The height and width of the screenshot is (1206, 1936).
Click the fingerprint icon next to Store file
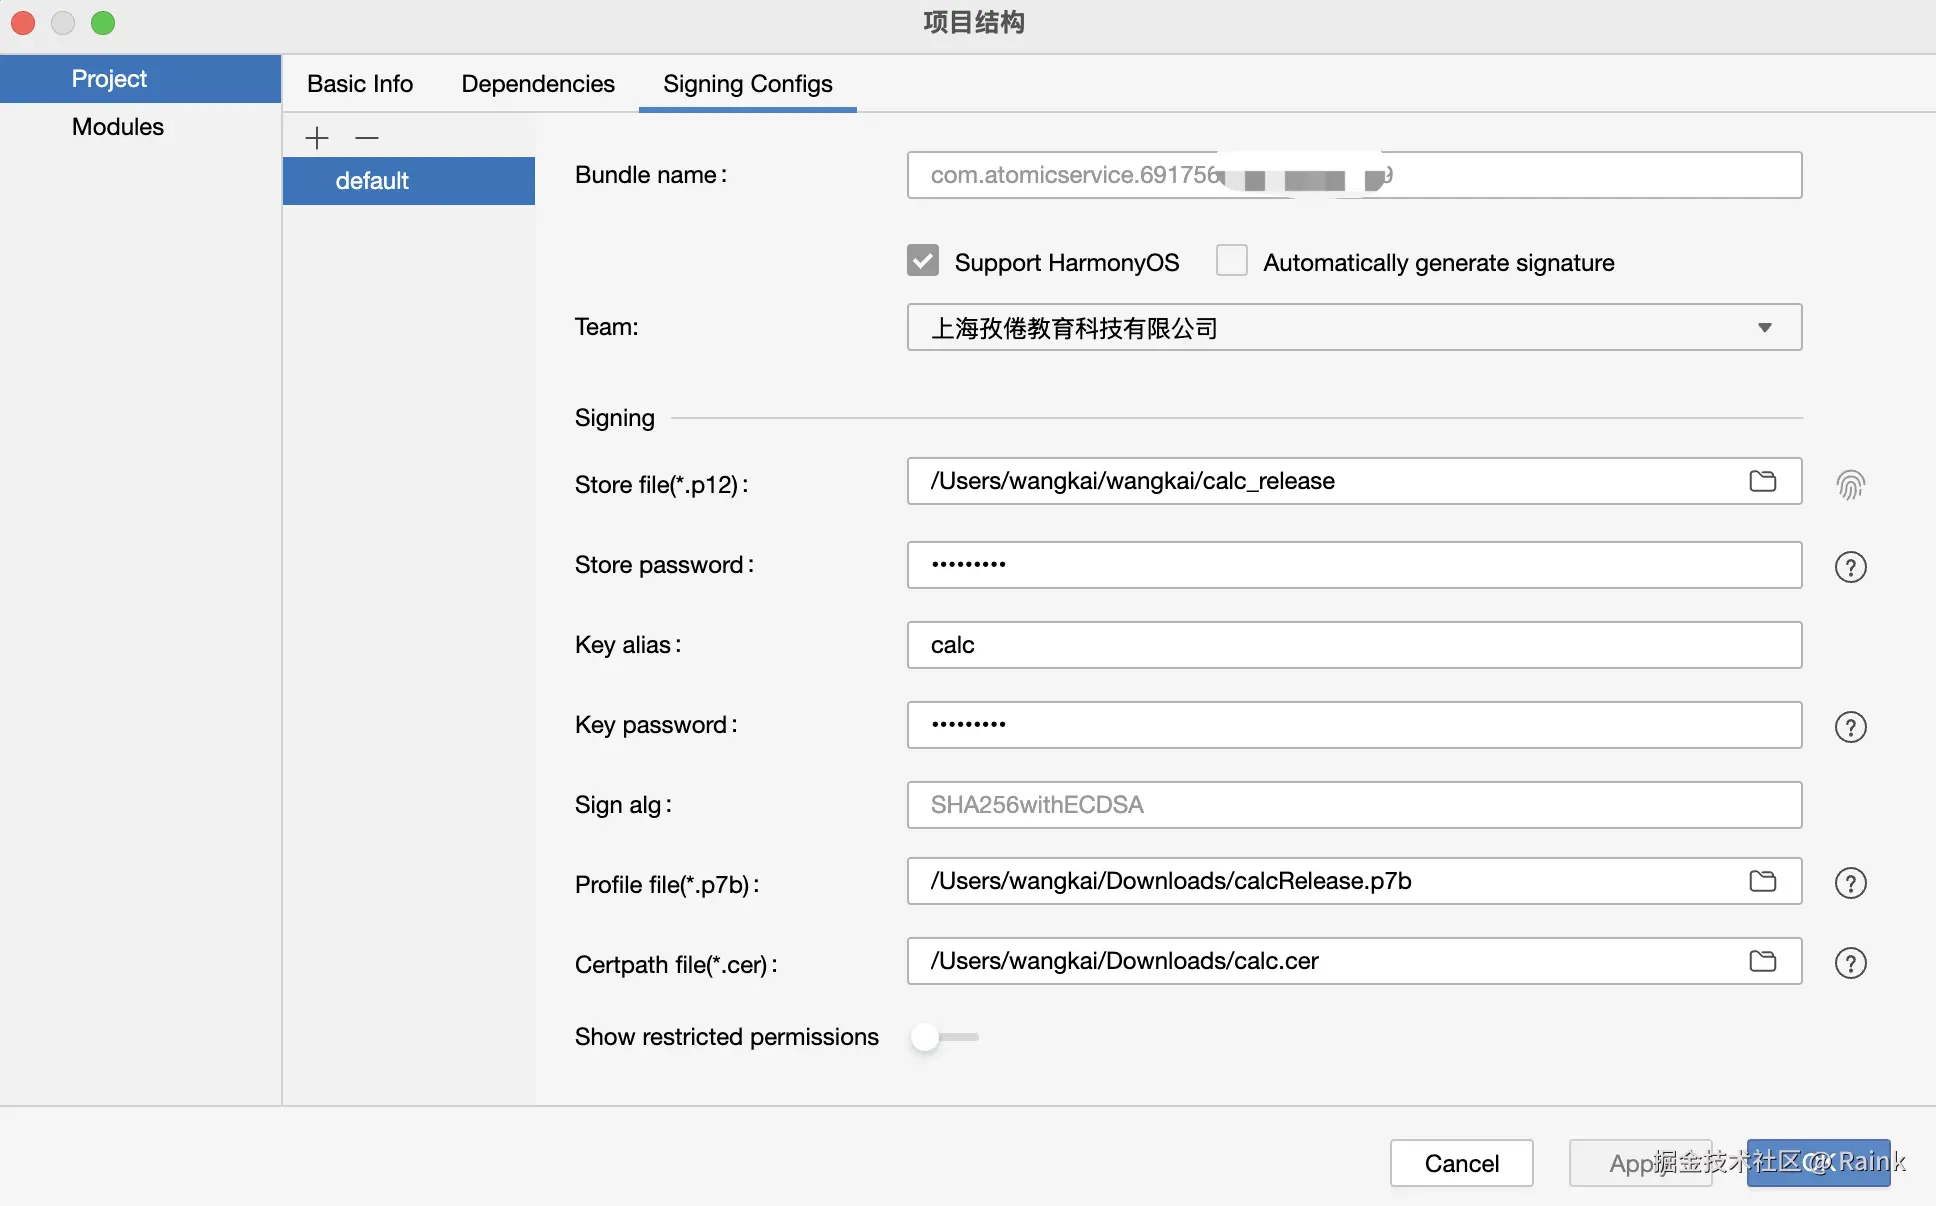[x=1850, y=485]
